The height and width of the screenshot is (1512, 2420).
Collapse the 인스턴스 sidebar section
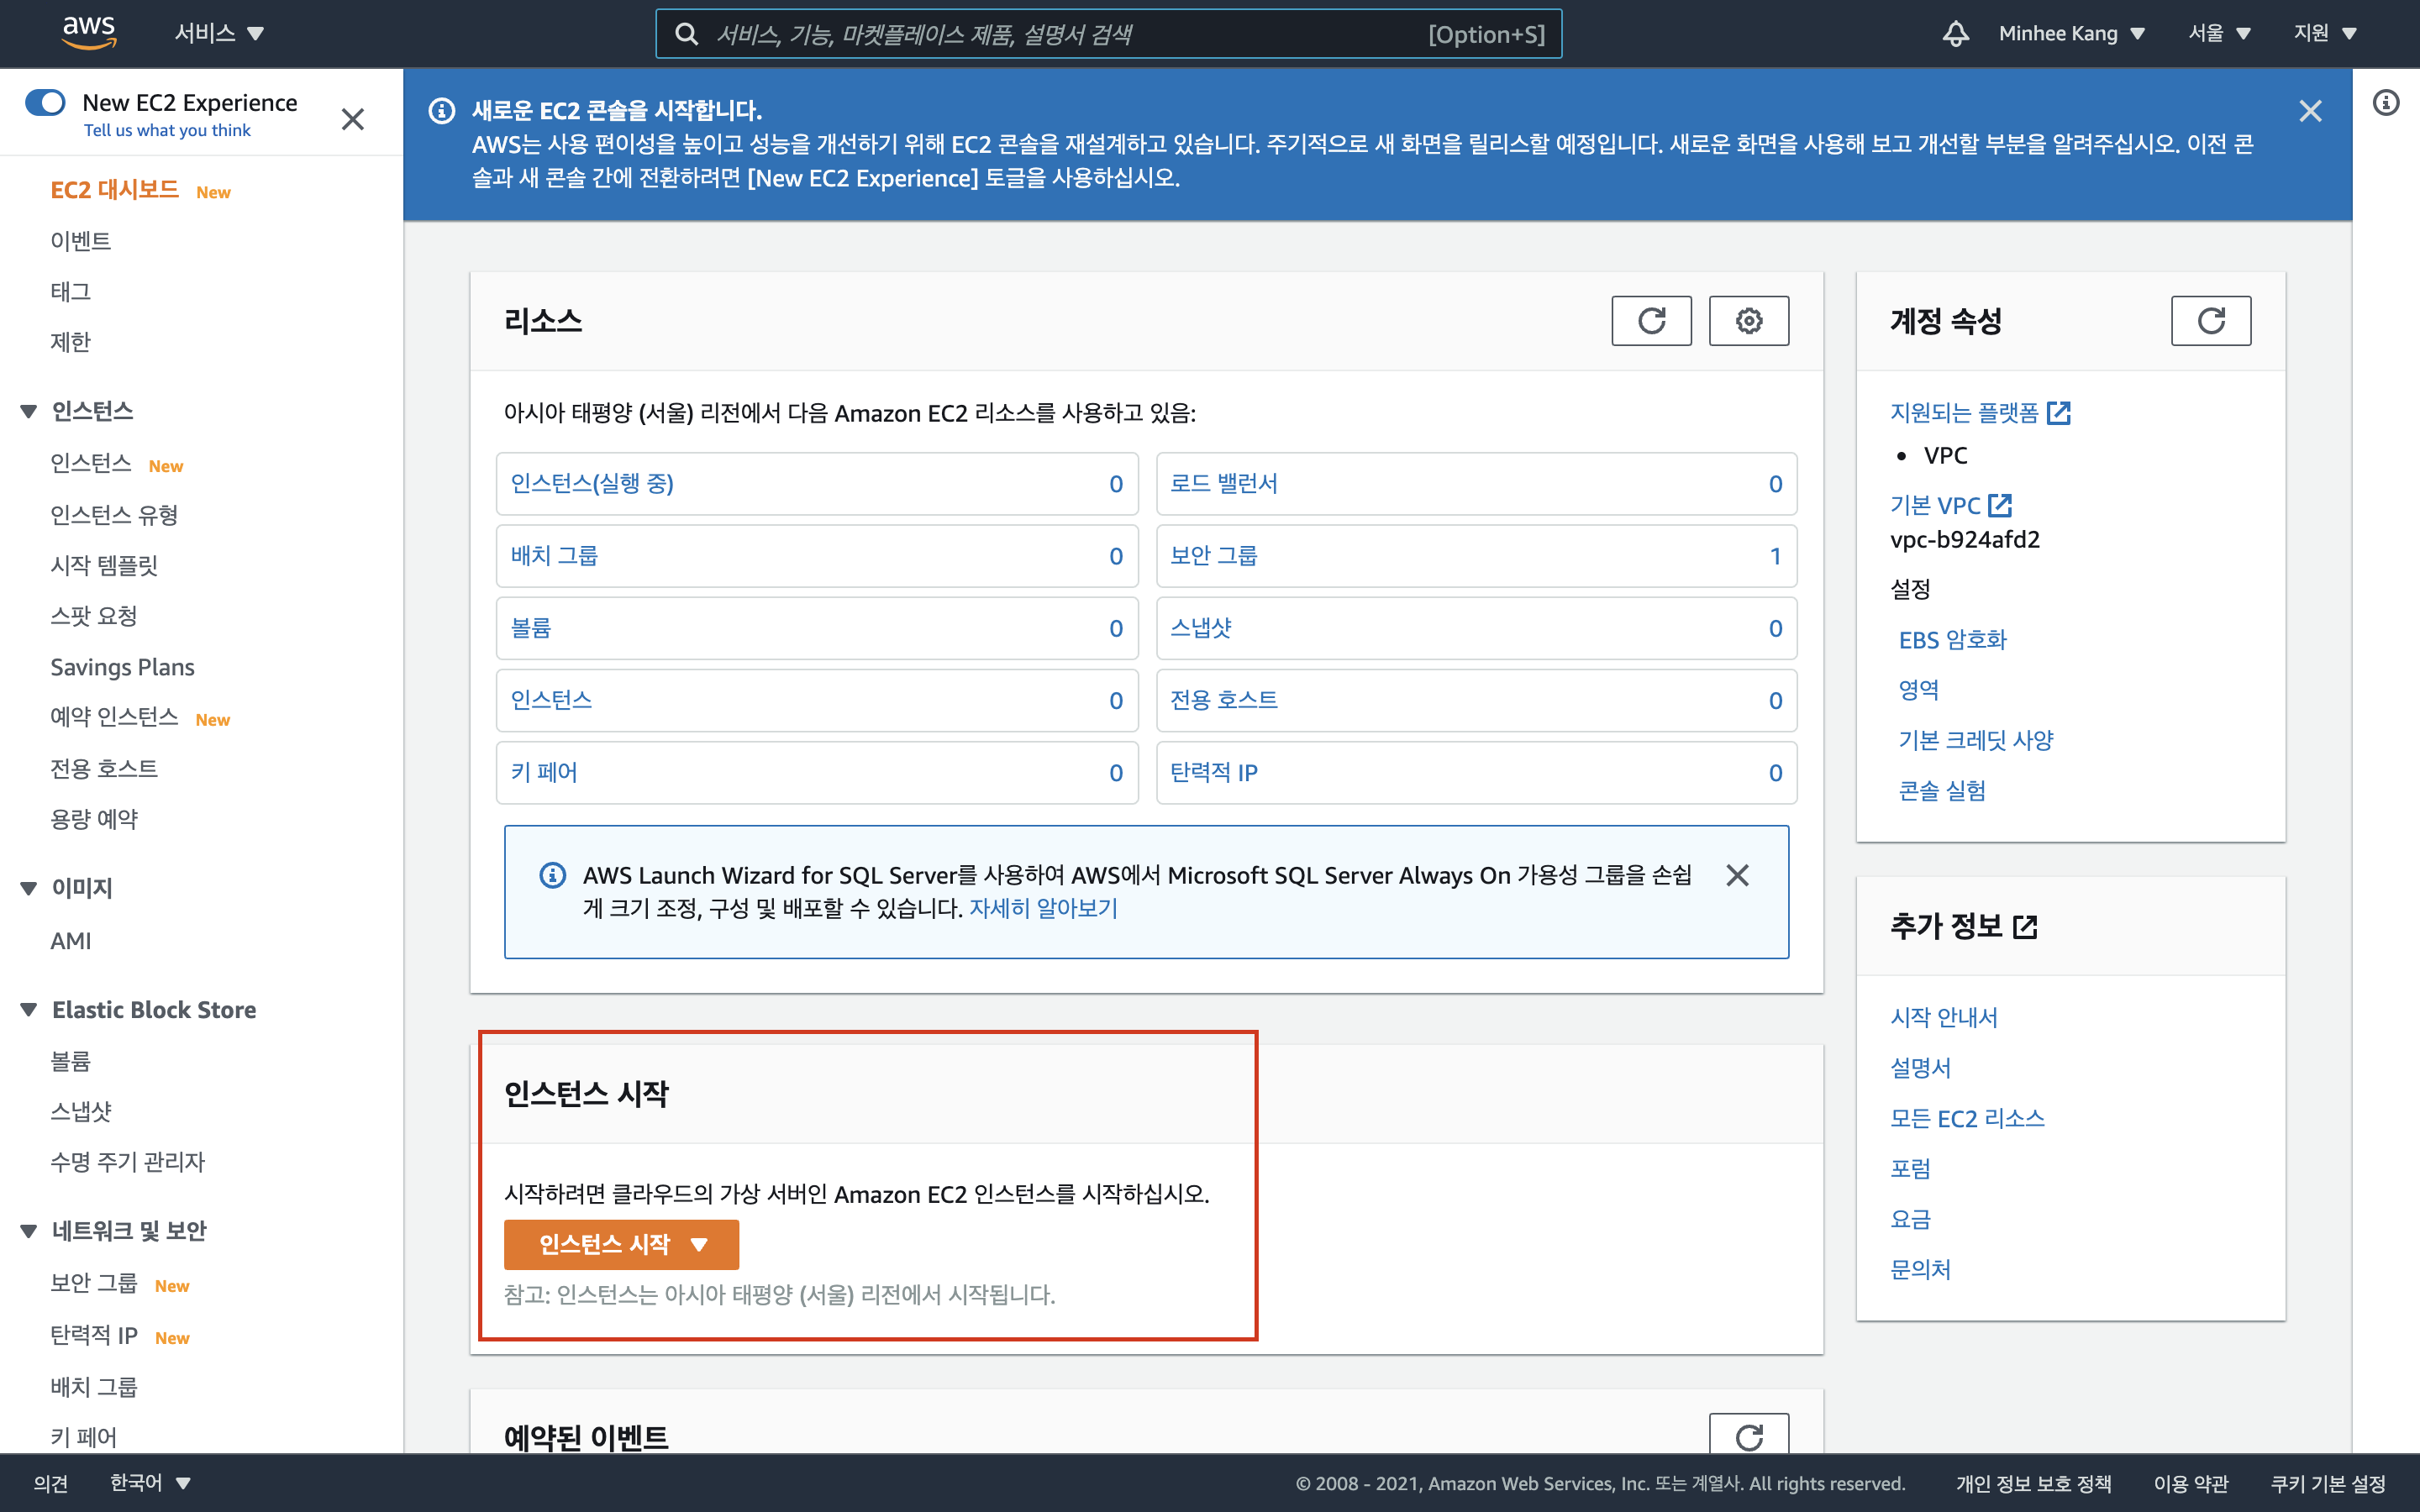29,411
